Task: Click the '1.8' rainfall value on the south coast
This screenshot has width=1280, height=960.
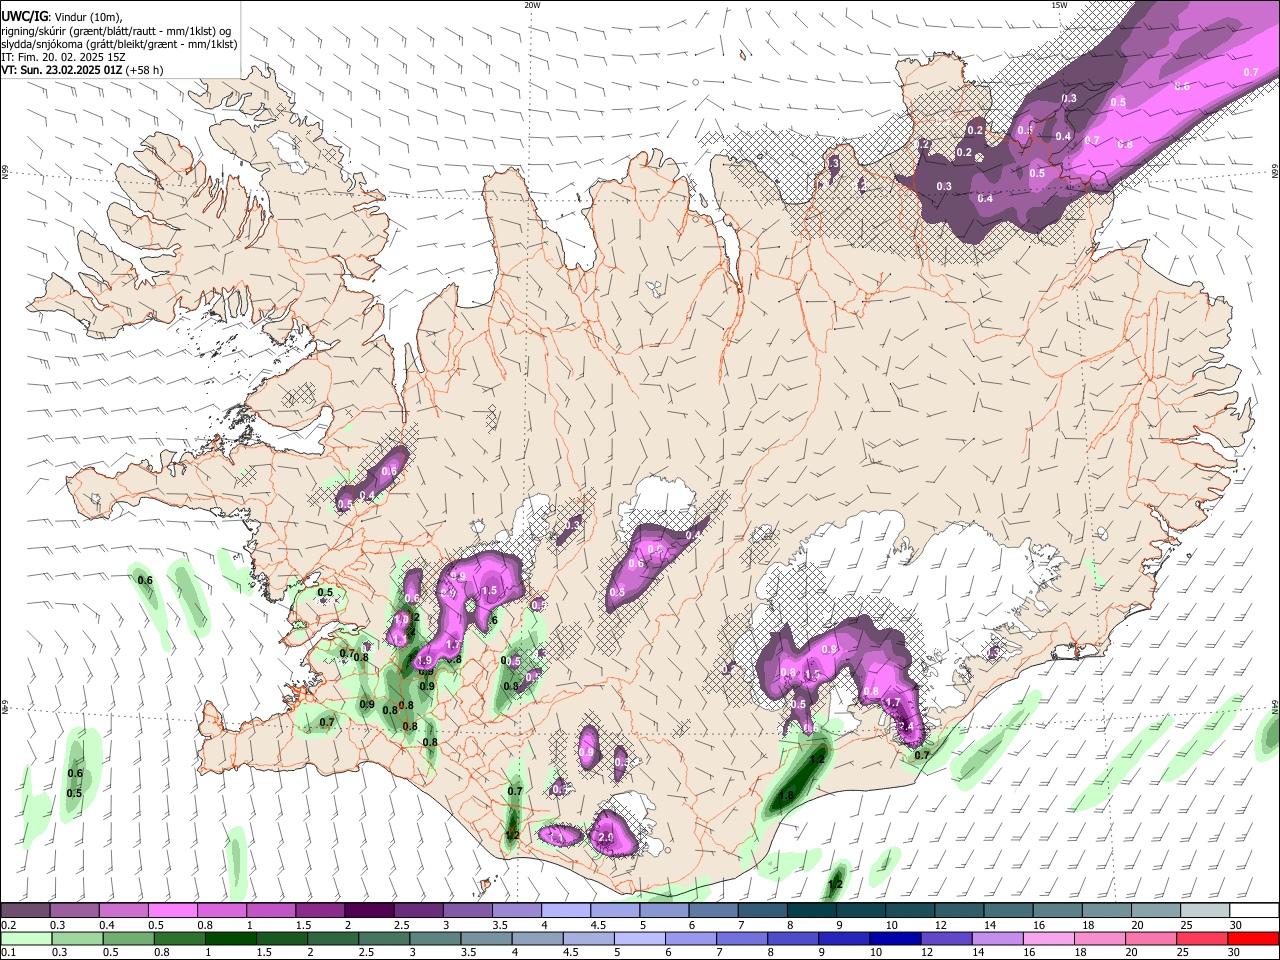Action: pyautogui.click(x=786, y=796)
